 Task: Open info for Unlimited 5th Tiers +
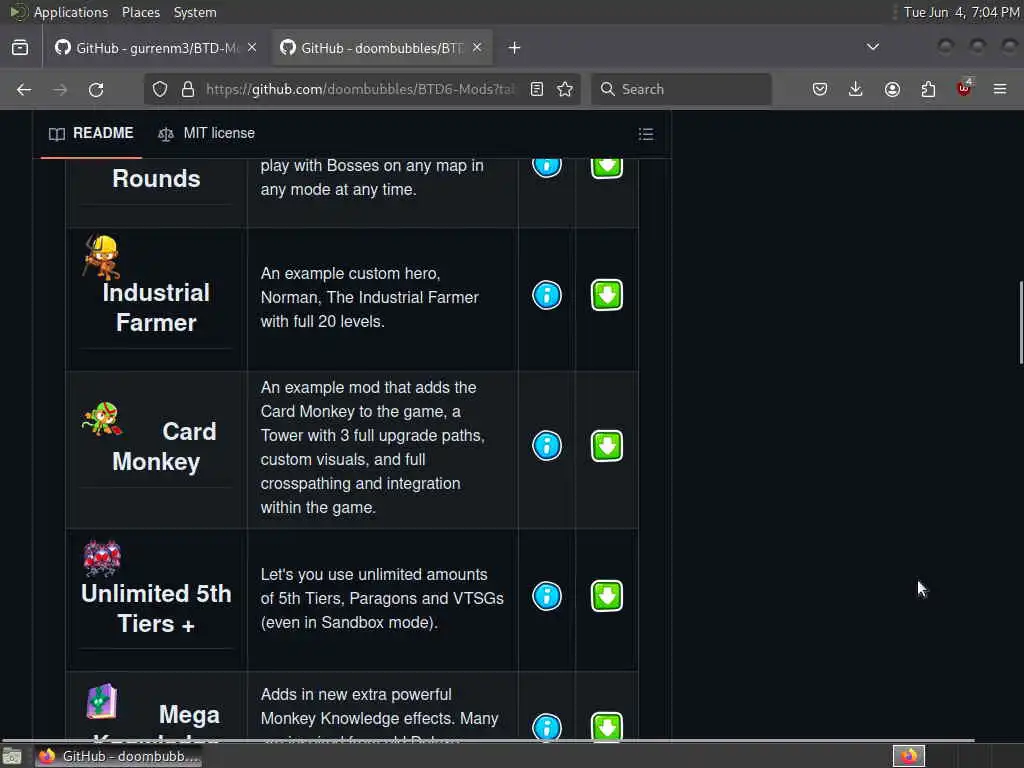pos(547,596)
